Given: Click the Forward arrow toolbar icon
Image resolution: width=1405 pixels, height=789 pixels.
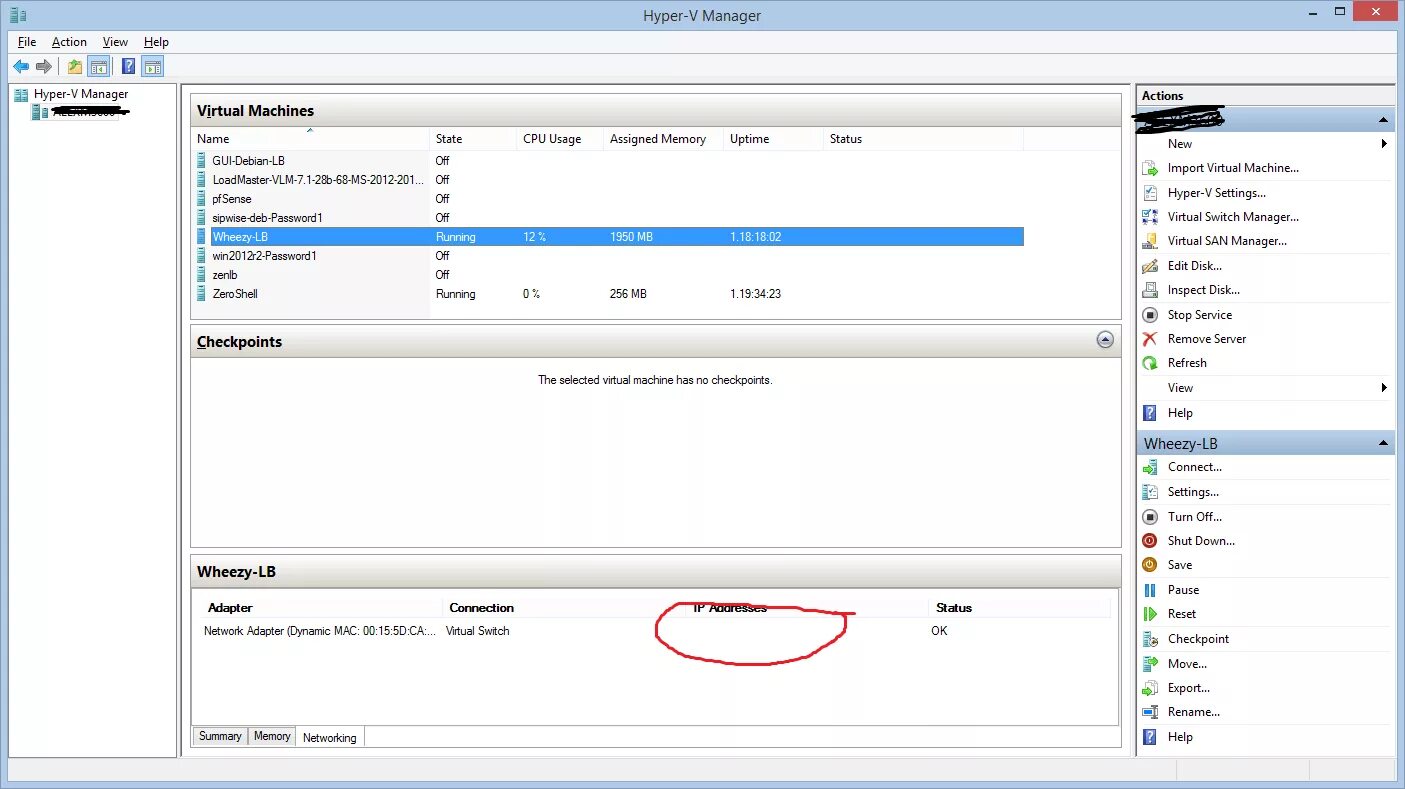Looking at the screenshot, I should [x=44, y=67].
